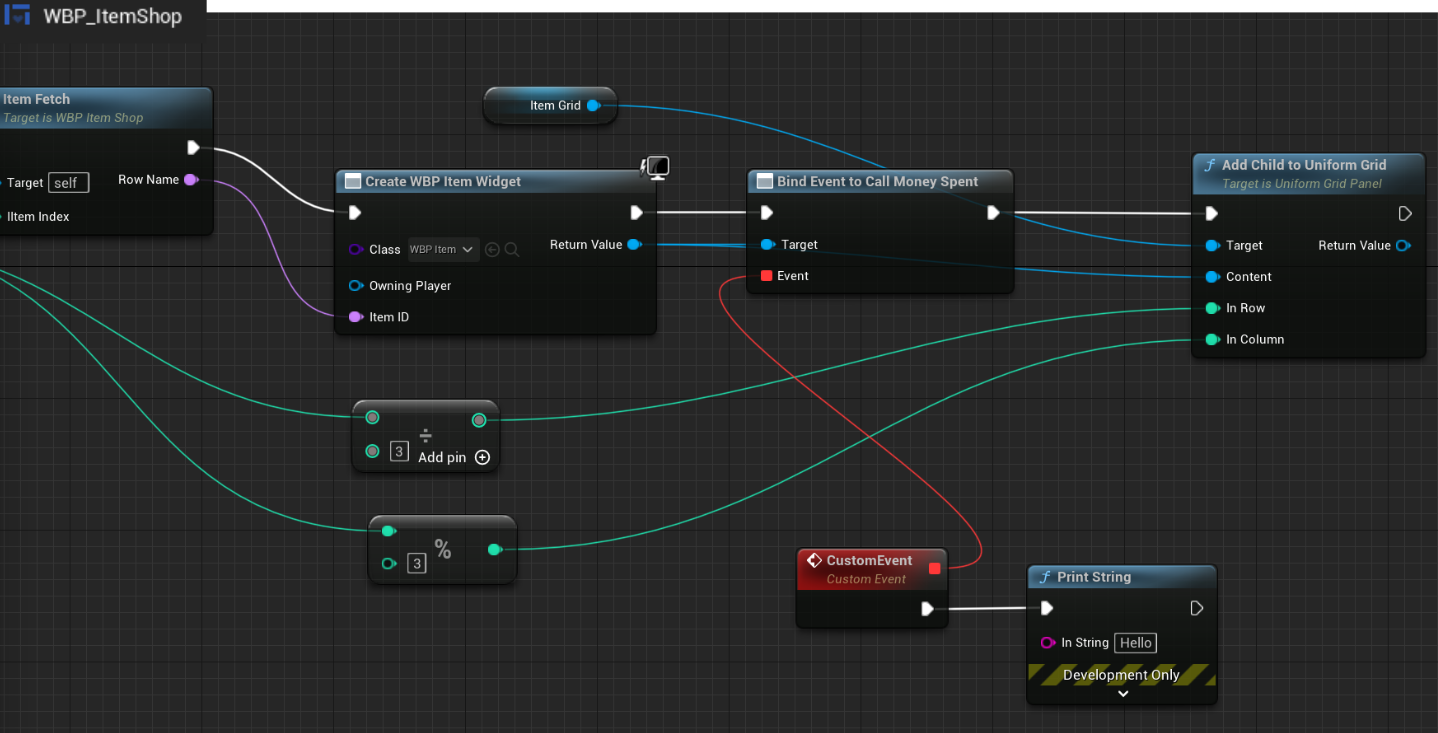Screen dimensions: 1438x733
Task: Click the magnifier browse icon beside the Class dropdown
Action: coord(511,249)
